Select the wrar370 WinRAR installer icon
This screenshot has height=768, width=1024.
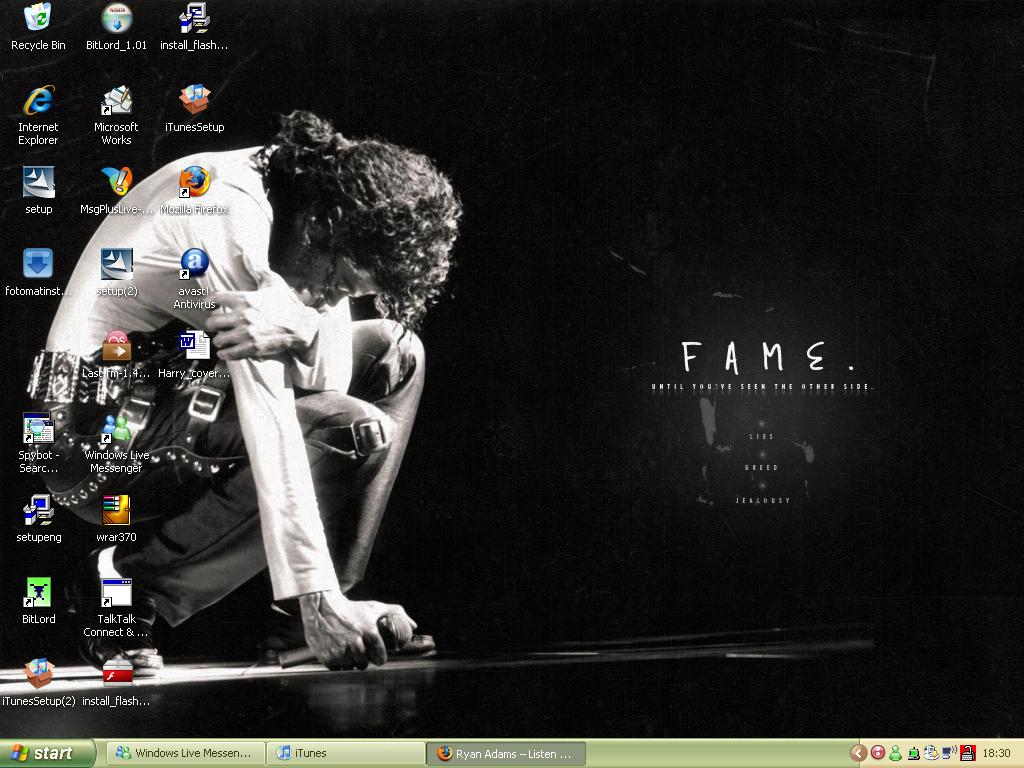coord(116,512)
